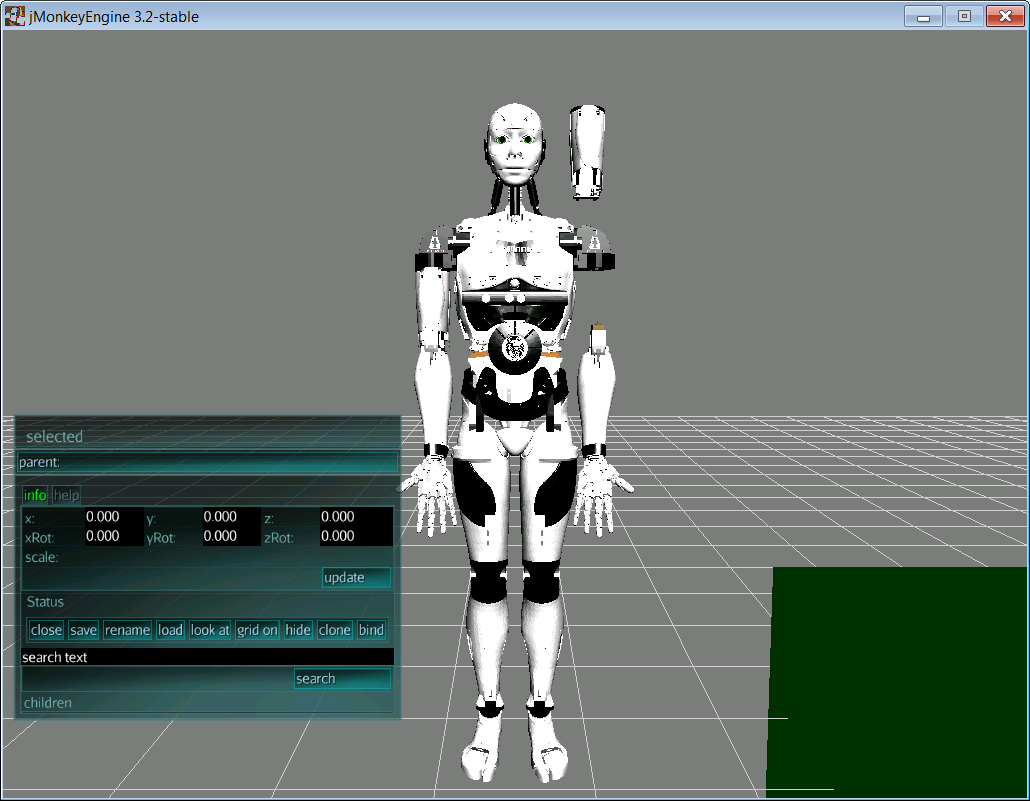
Task: Click the rename button
Action: pyautogui.click(x=127, y=630)
